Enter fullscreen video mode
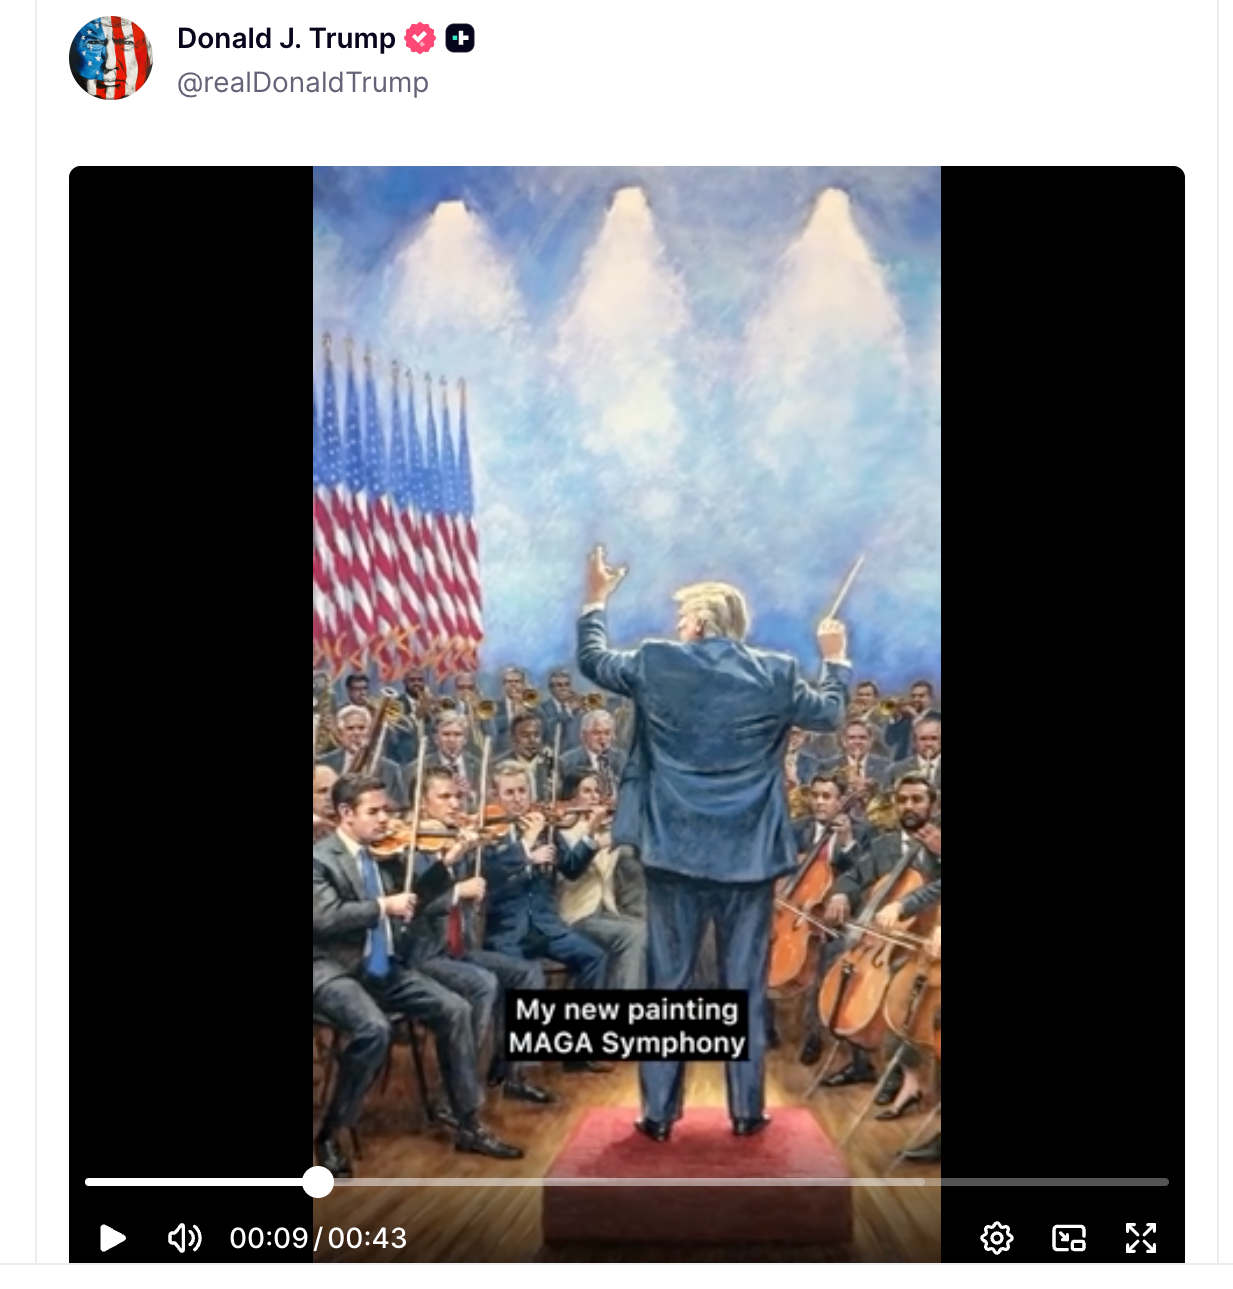Screen dimensions: 1233x1289 pos(1140,1238)
